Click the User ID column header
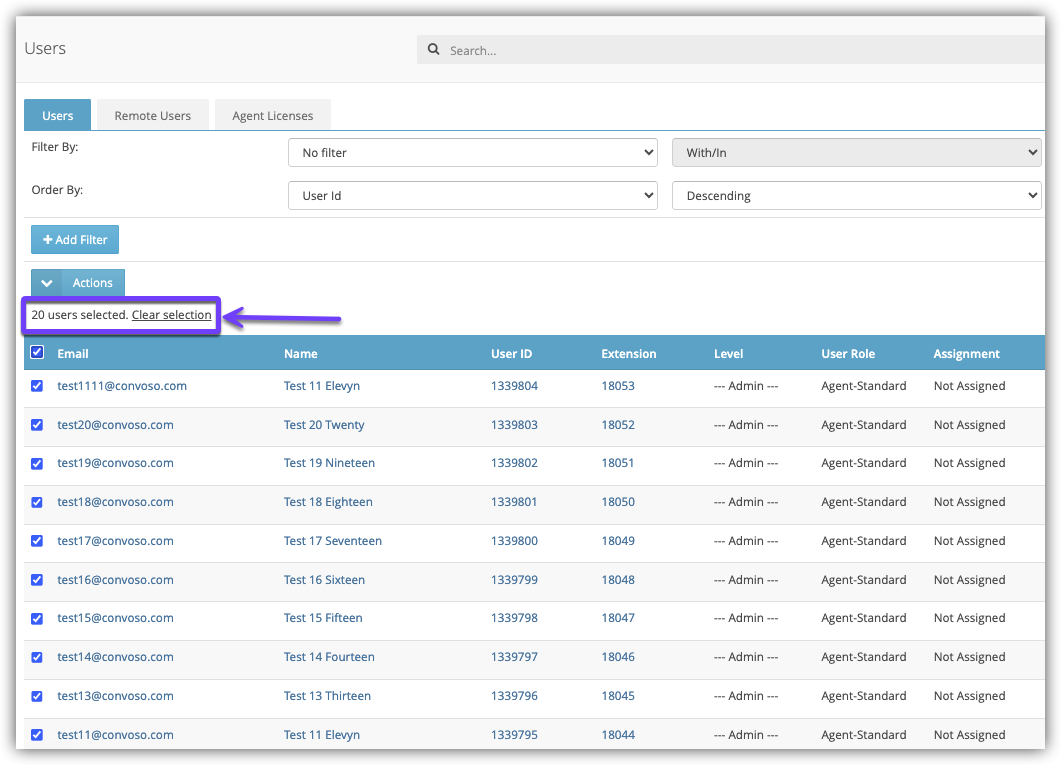This screenshot has height=765, width=1061. 512,354
